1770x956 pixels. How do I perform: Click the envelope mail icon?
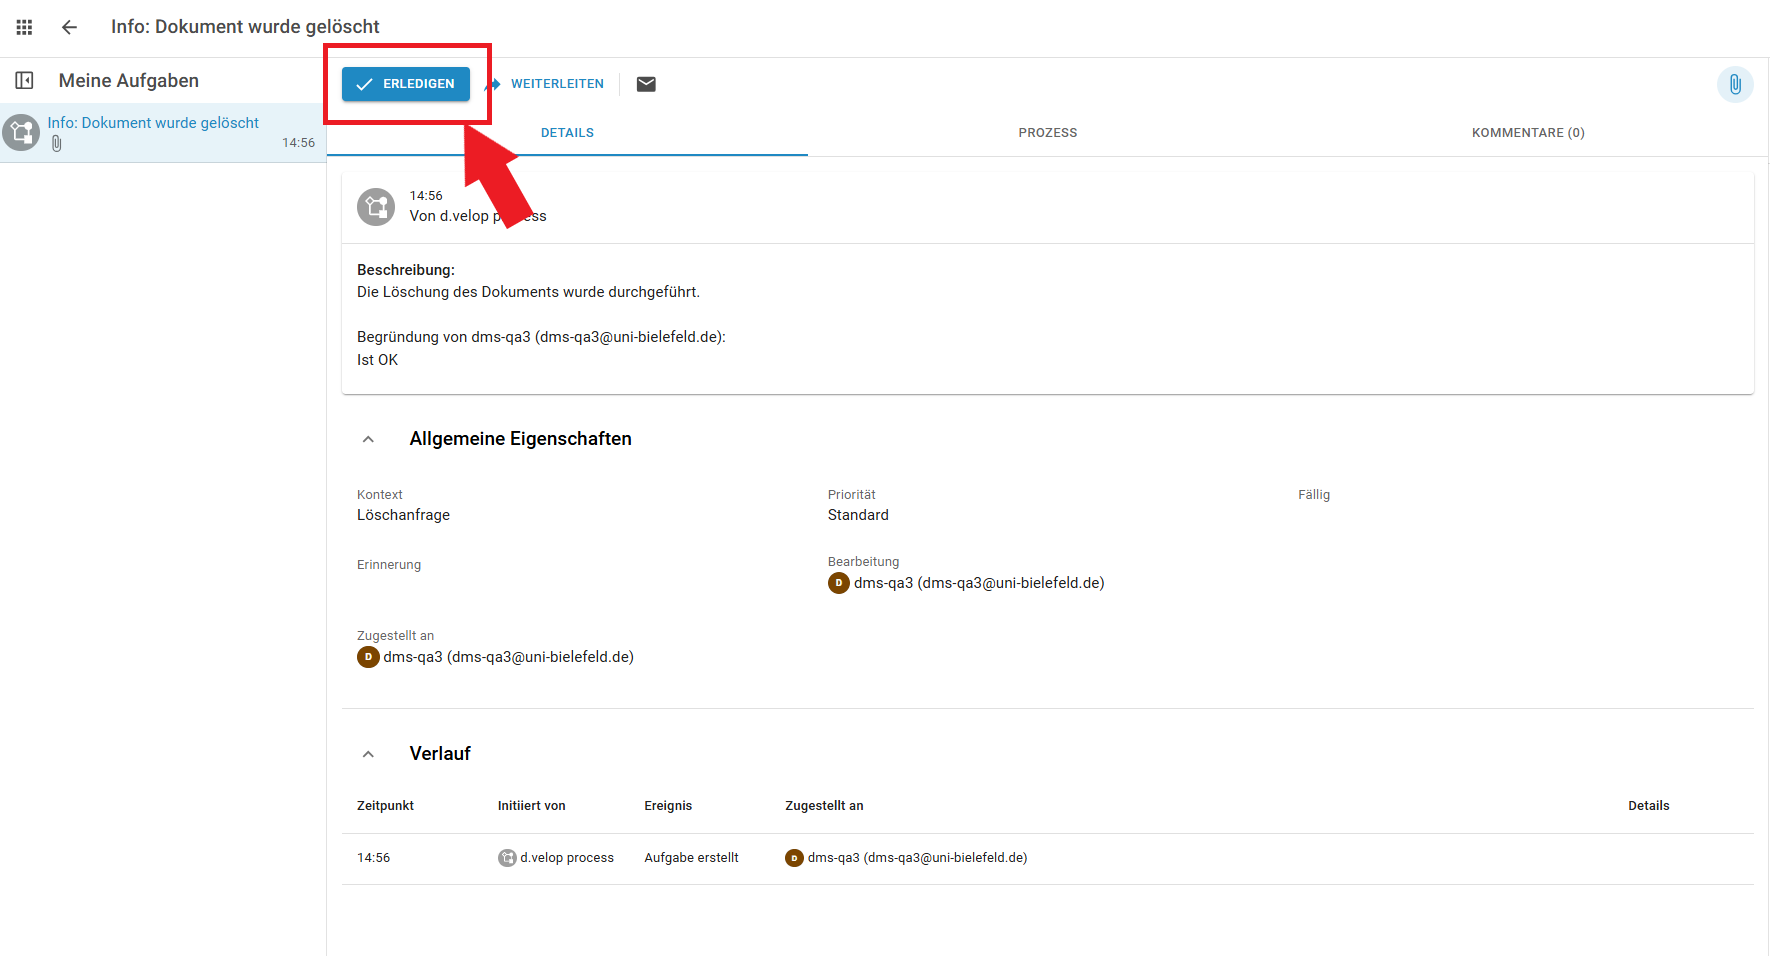point(646,84)
